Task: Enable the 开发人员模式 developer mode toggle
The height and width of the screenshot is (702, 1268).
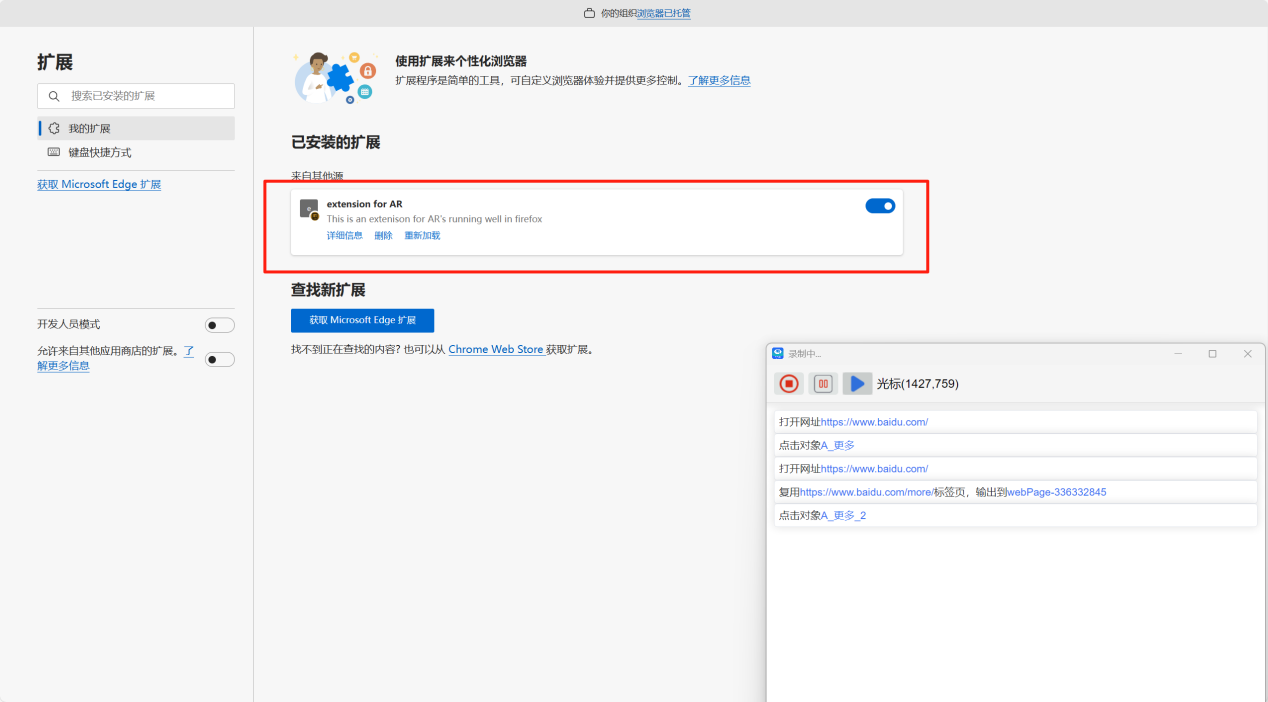Action: 219,325
